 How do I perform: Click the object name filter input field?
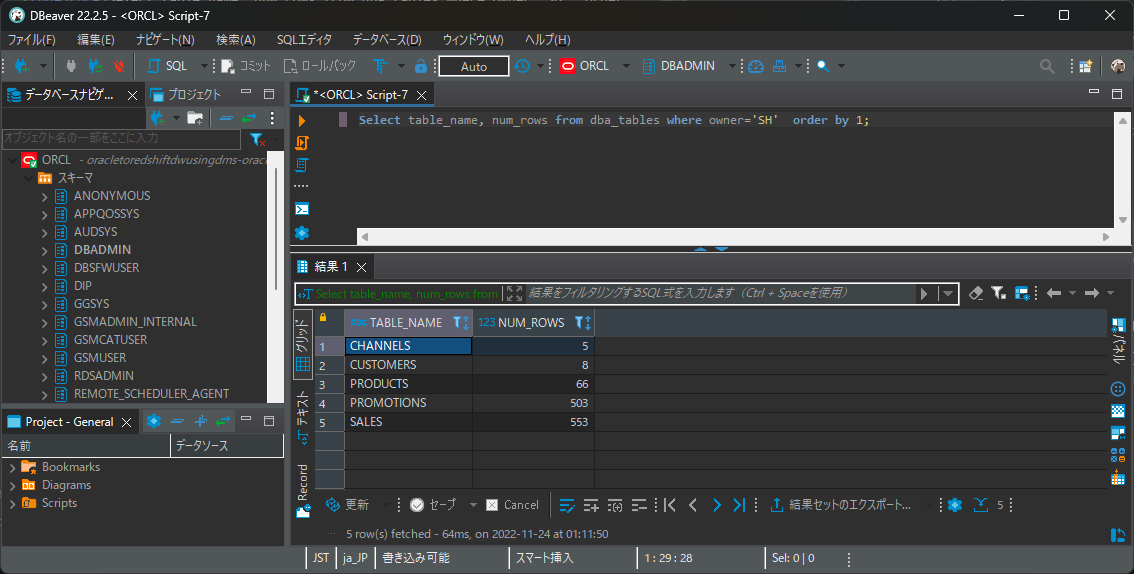click(122, 137)
